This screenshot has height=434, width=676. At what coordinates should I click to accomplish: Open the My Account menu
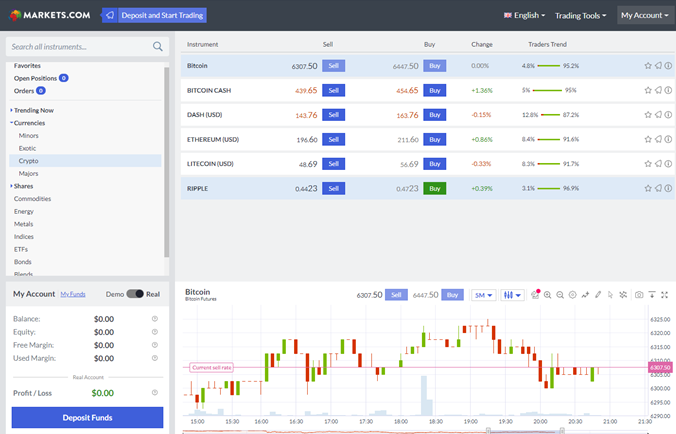pos(644,15)
